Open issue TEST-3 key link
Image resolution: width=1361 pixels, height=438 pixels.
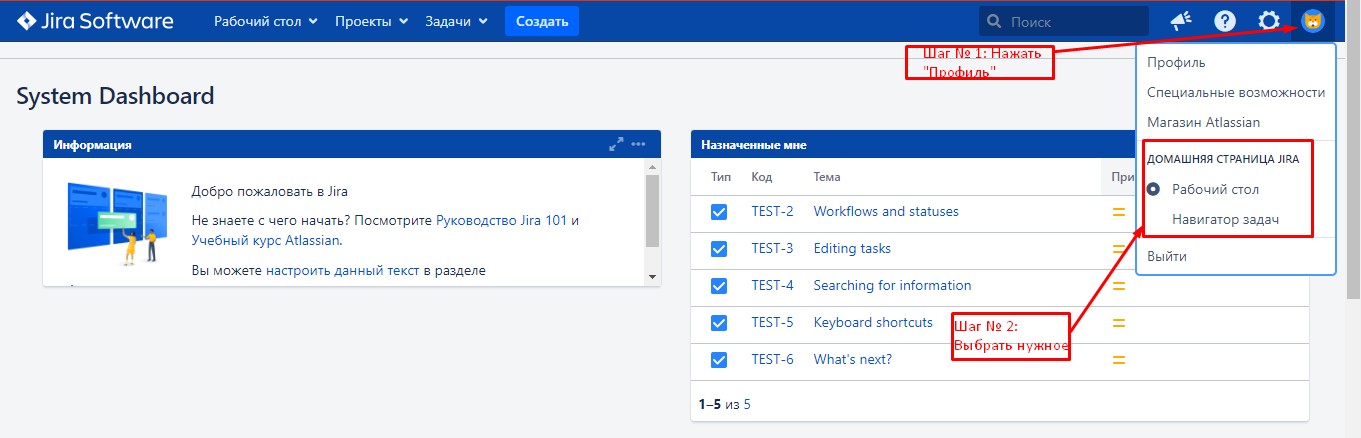click(772, 249)
